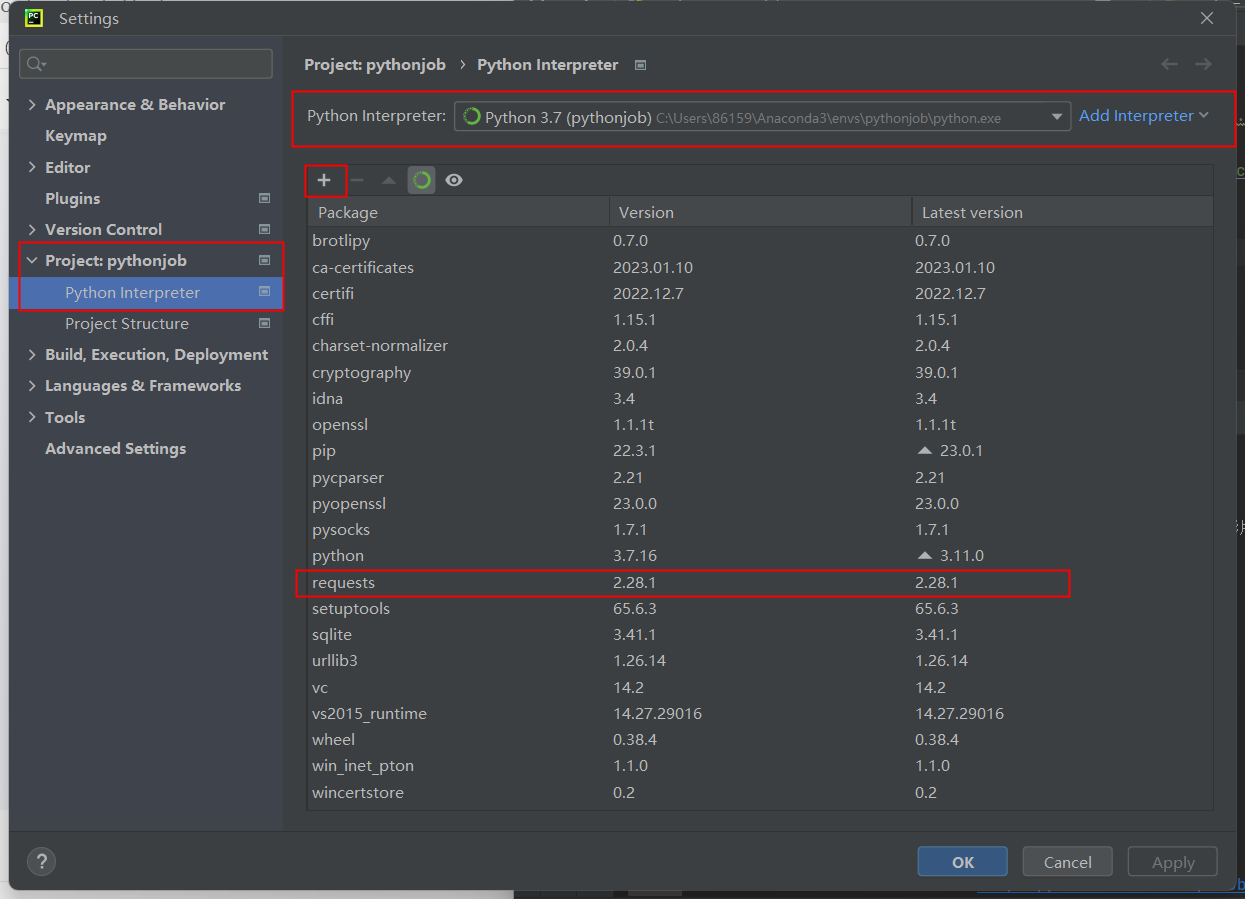Select the vs2015_runtime package row
Screen dimensions: 1245x899
pyautogui.click(x=760, y=713)
